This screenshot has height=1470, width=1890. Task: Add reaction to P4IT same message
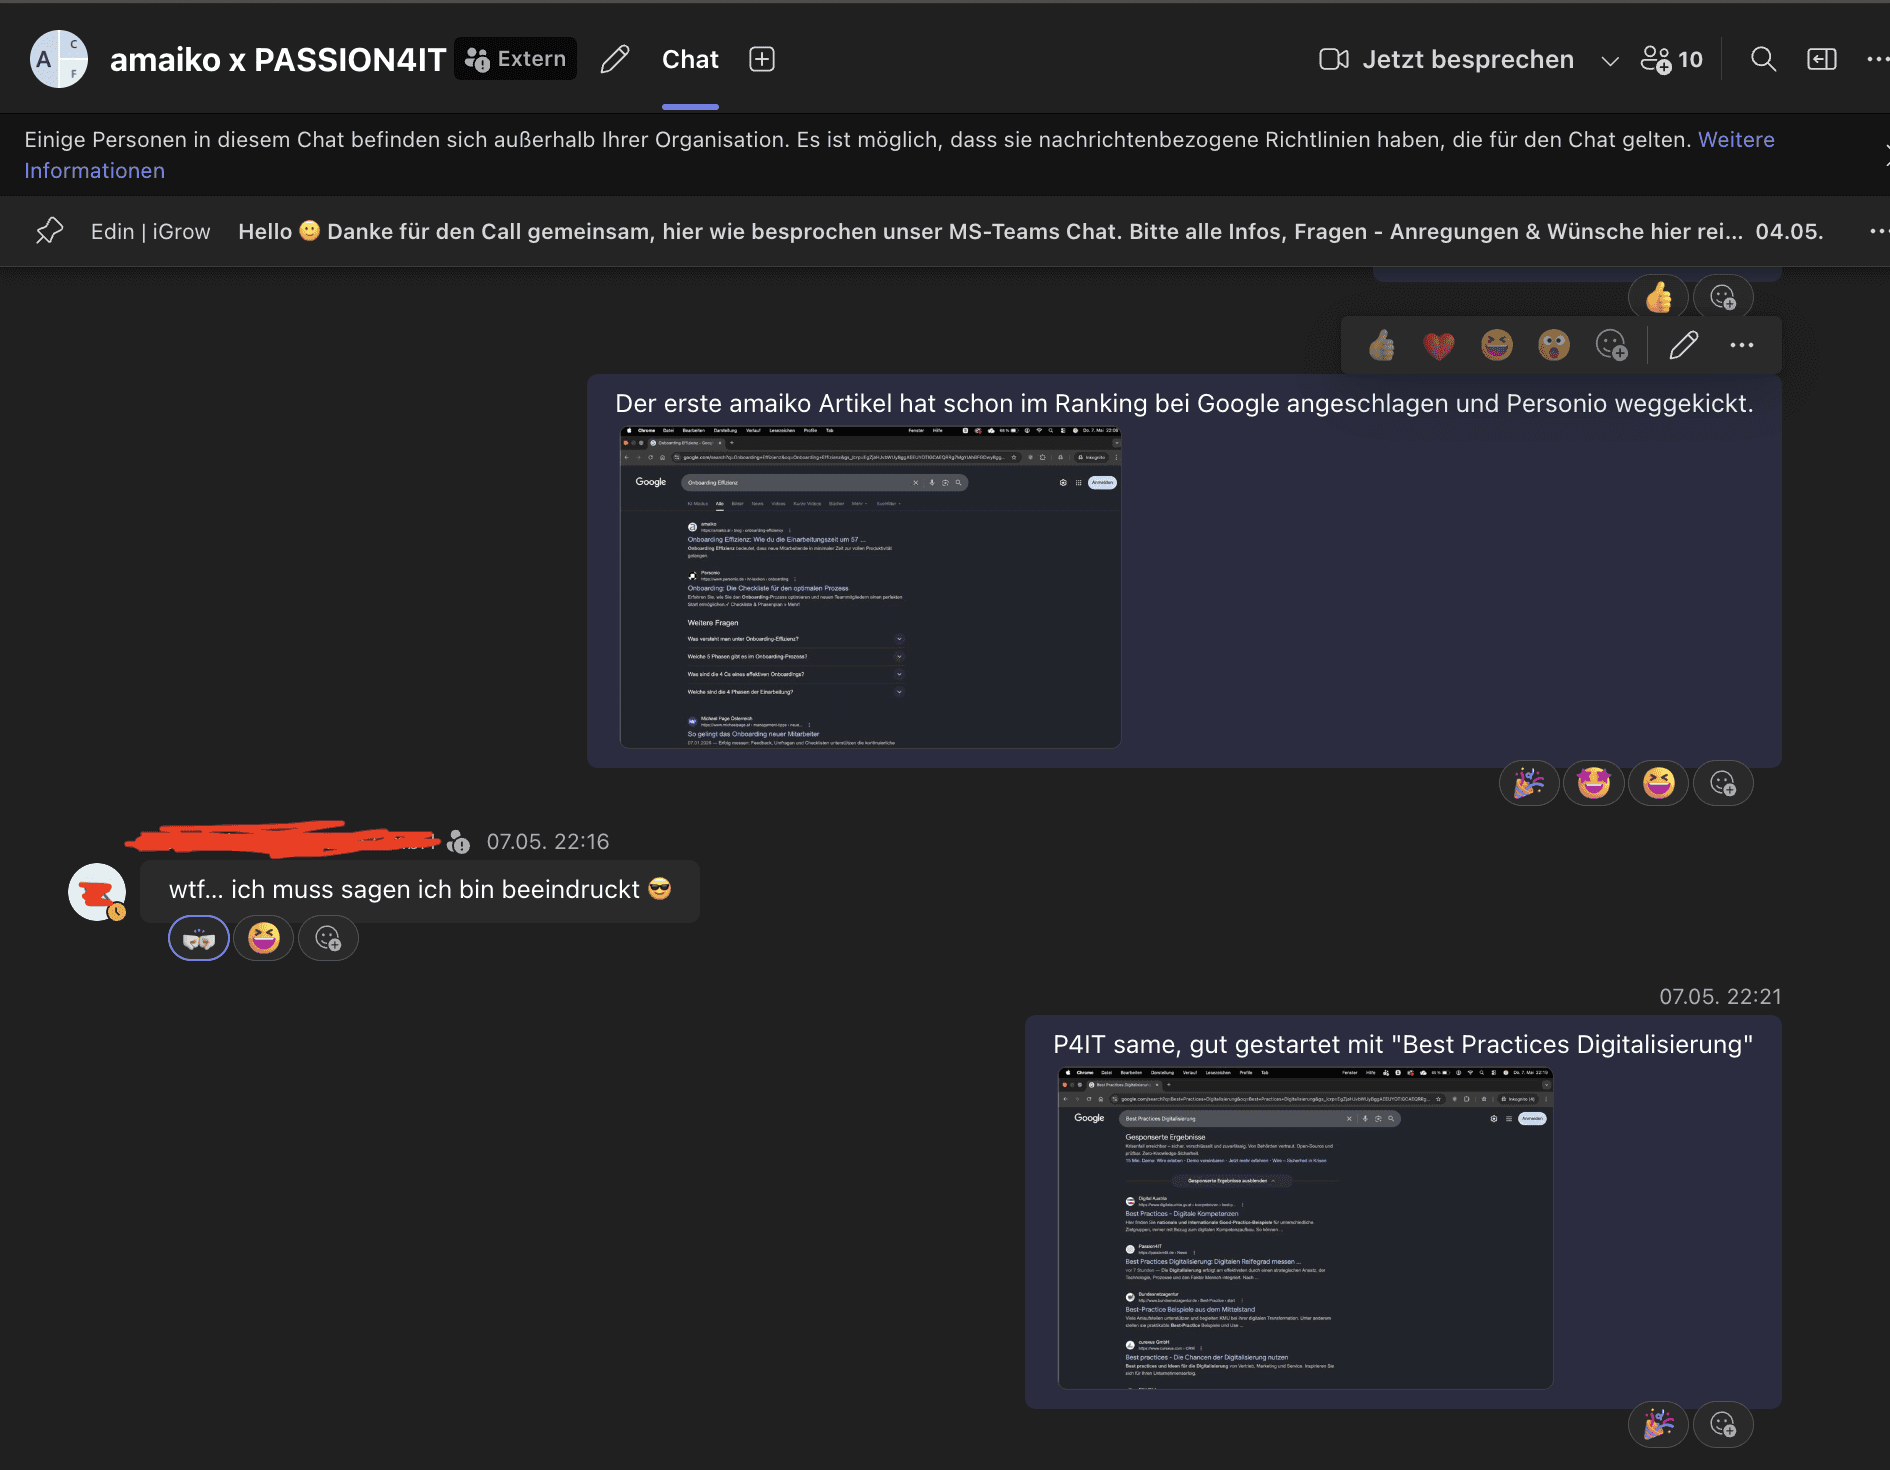coord(1723,1424)
